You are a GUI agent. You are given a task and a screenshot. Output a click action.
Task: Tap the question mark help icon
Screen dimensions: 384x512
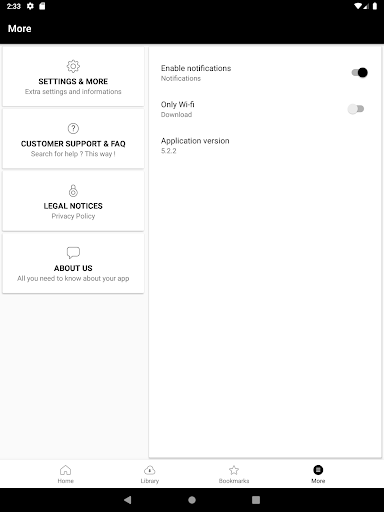(73, 128)
